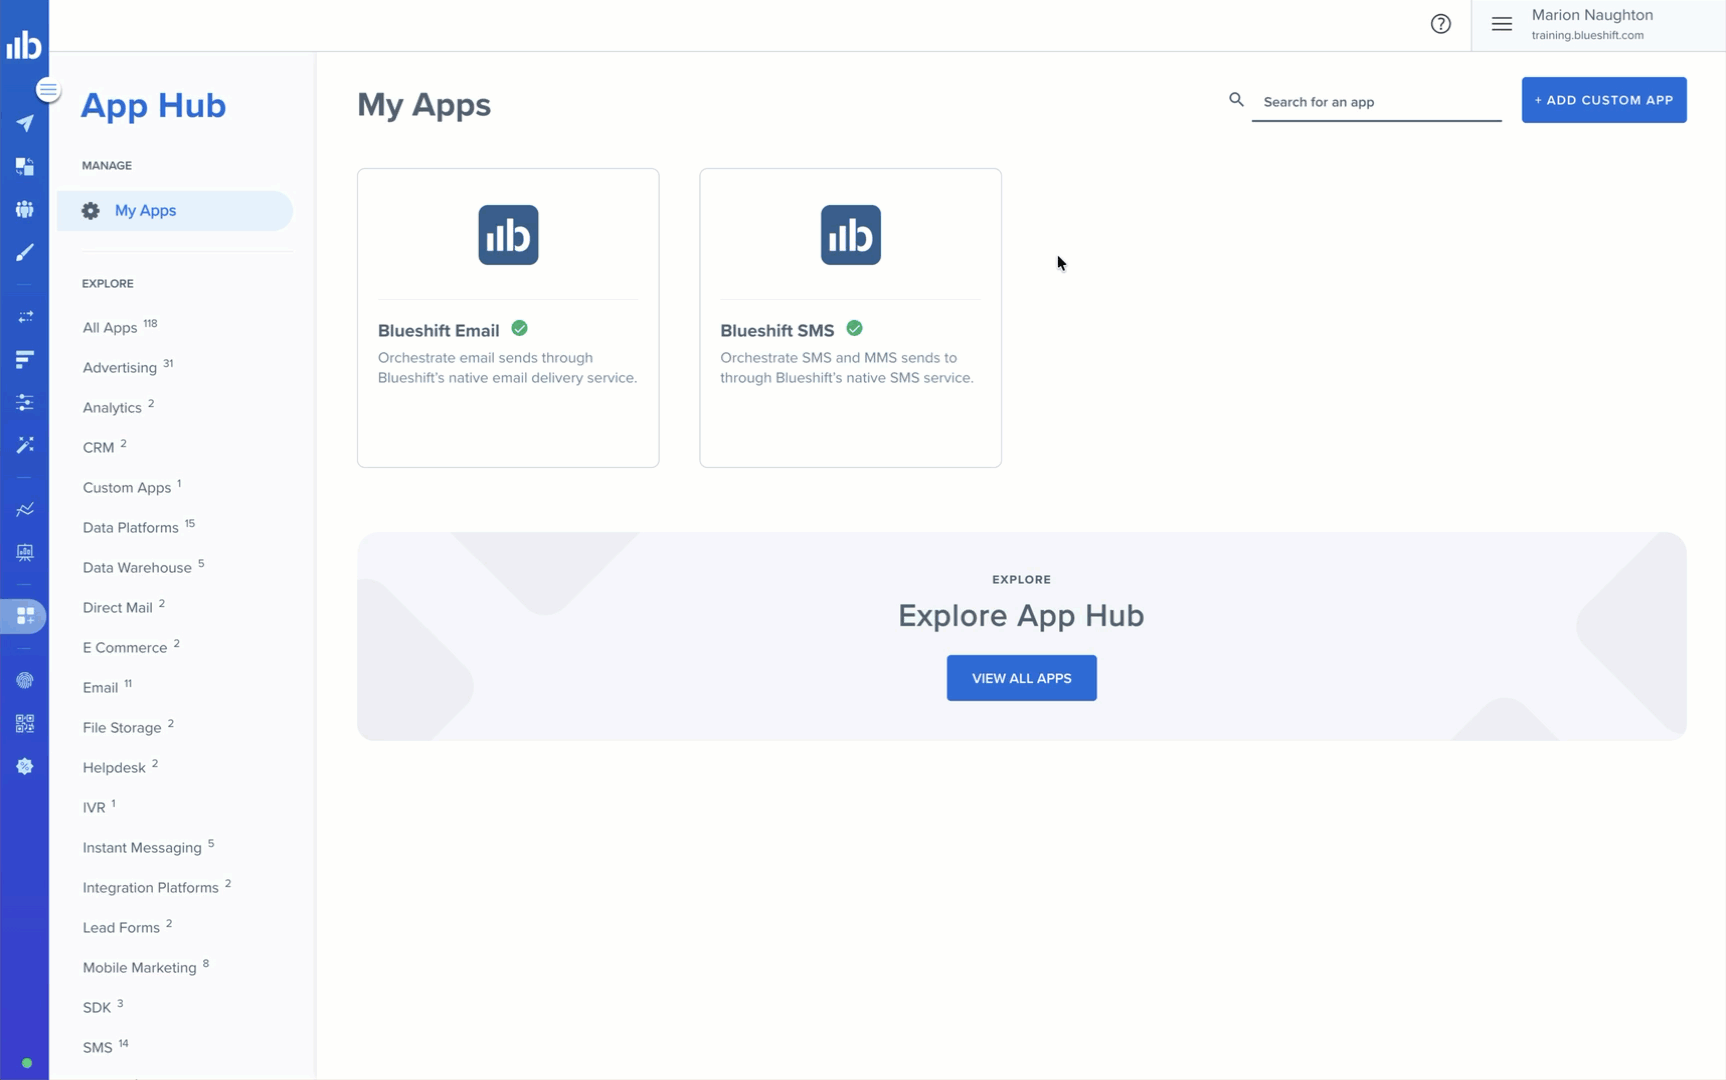
Task: Open the fingerprint sidebar icon
Action: [x=25, y=680]
